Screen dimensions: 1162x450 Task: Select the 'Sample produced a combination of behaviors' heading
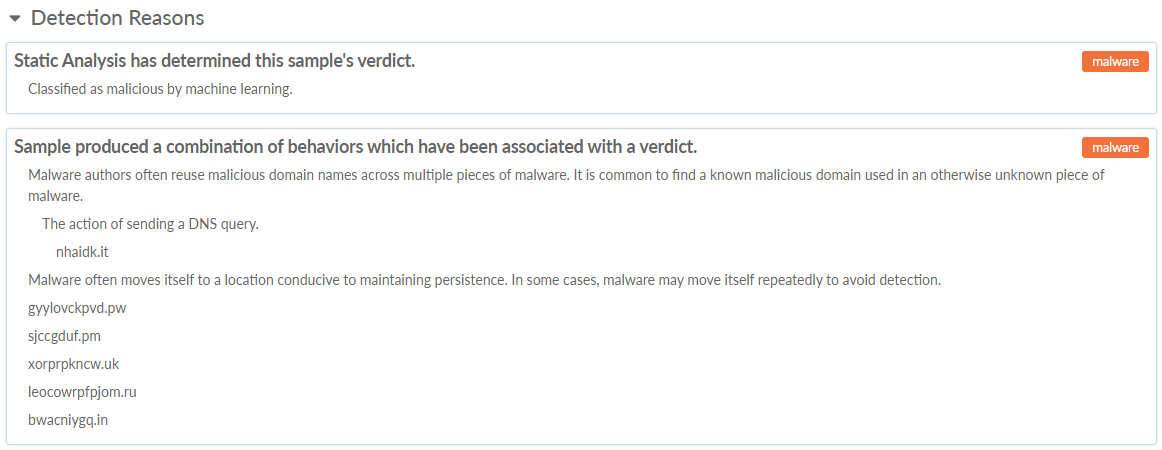coord(355,147)
